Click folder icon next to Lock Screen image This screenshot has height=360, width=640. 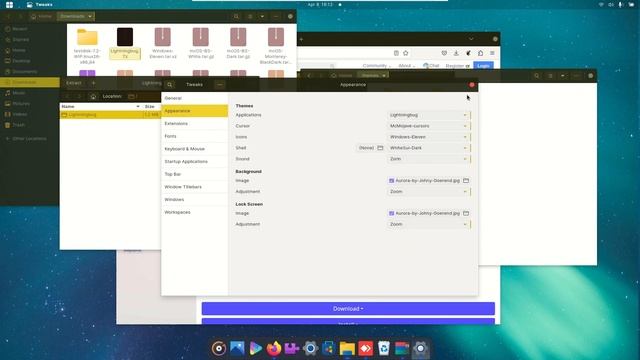coord(466,213)
